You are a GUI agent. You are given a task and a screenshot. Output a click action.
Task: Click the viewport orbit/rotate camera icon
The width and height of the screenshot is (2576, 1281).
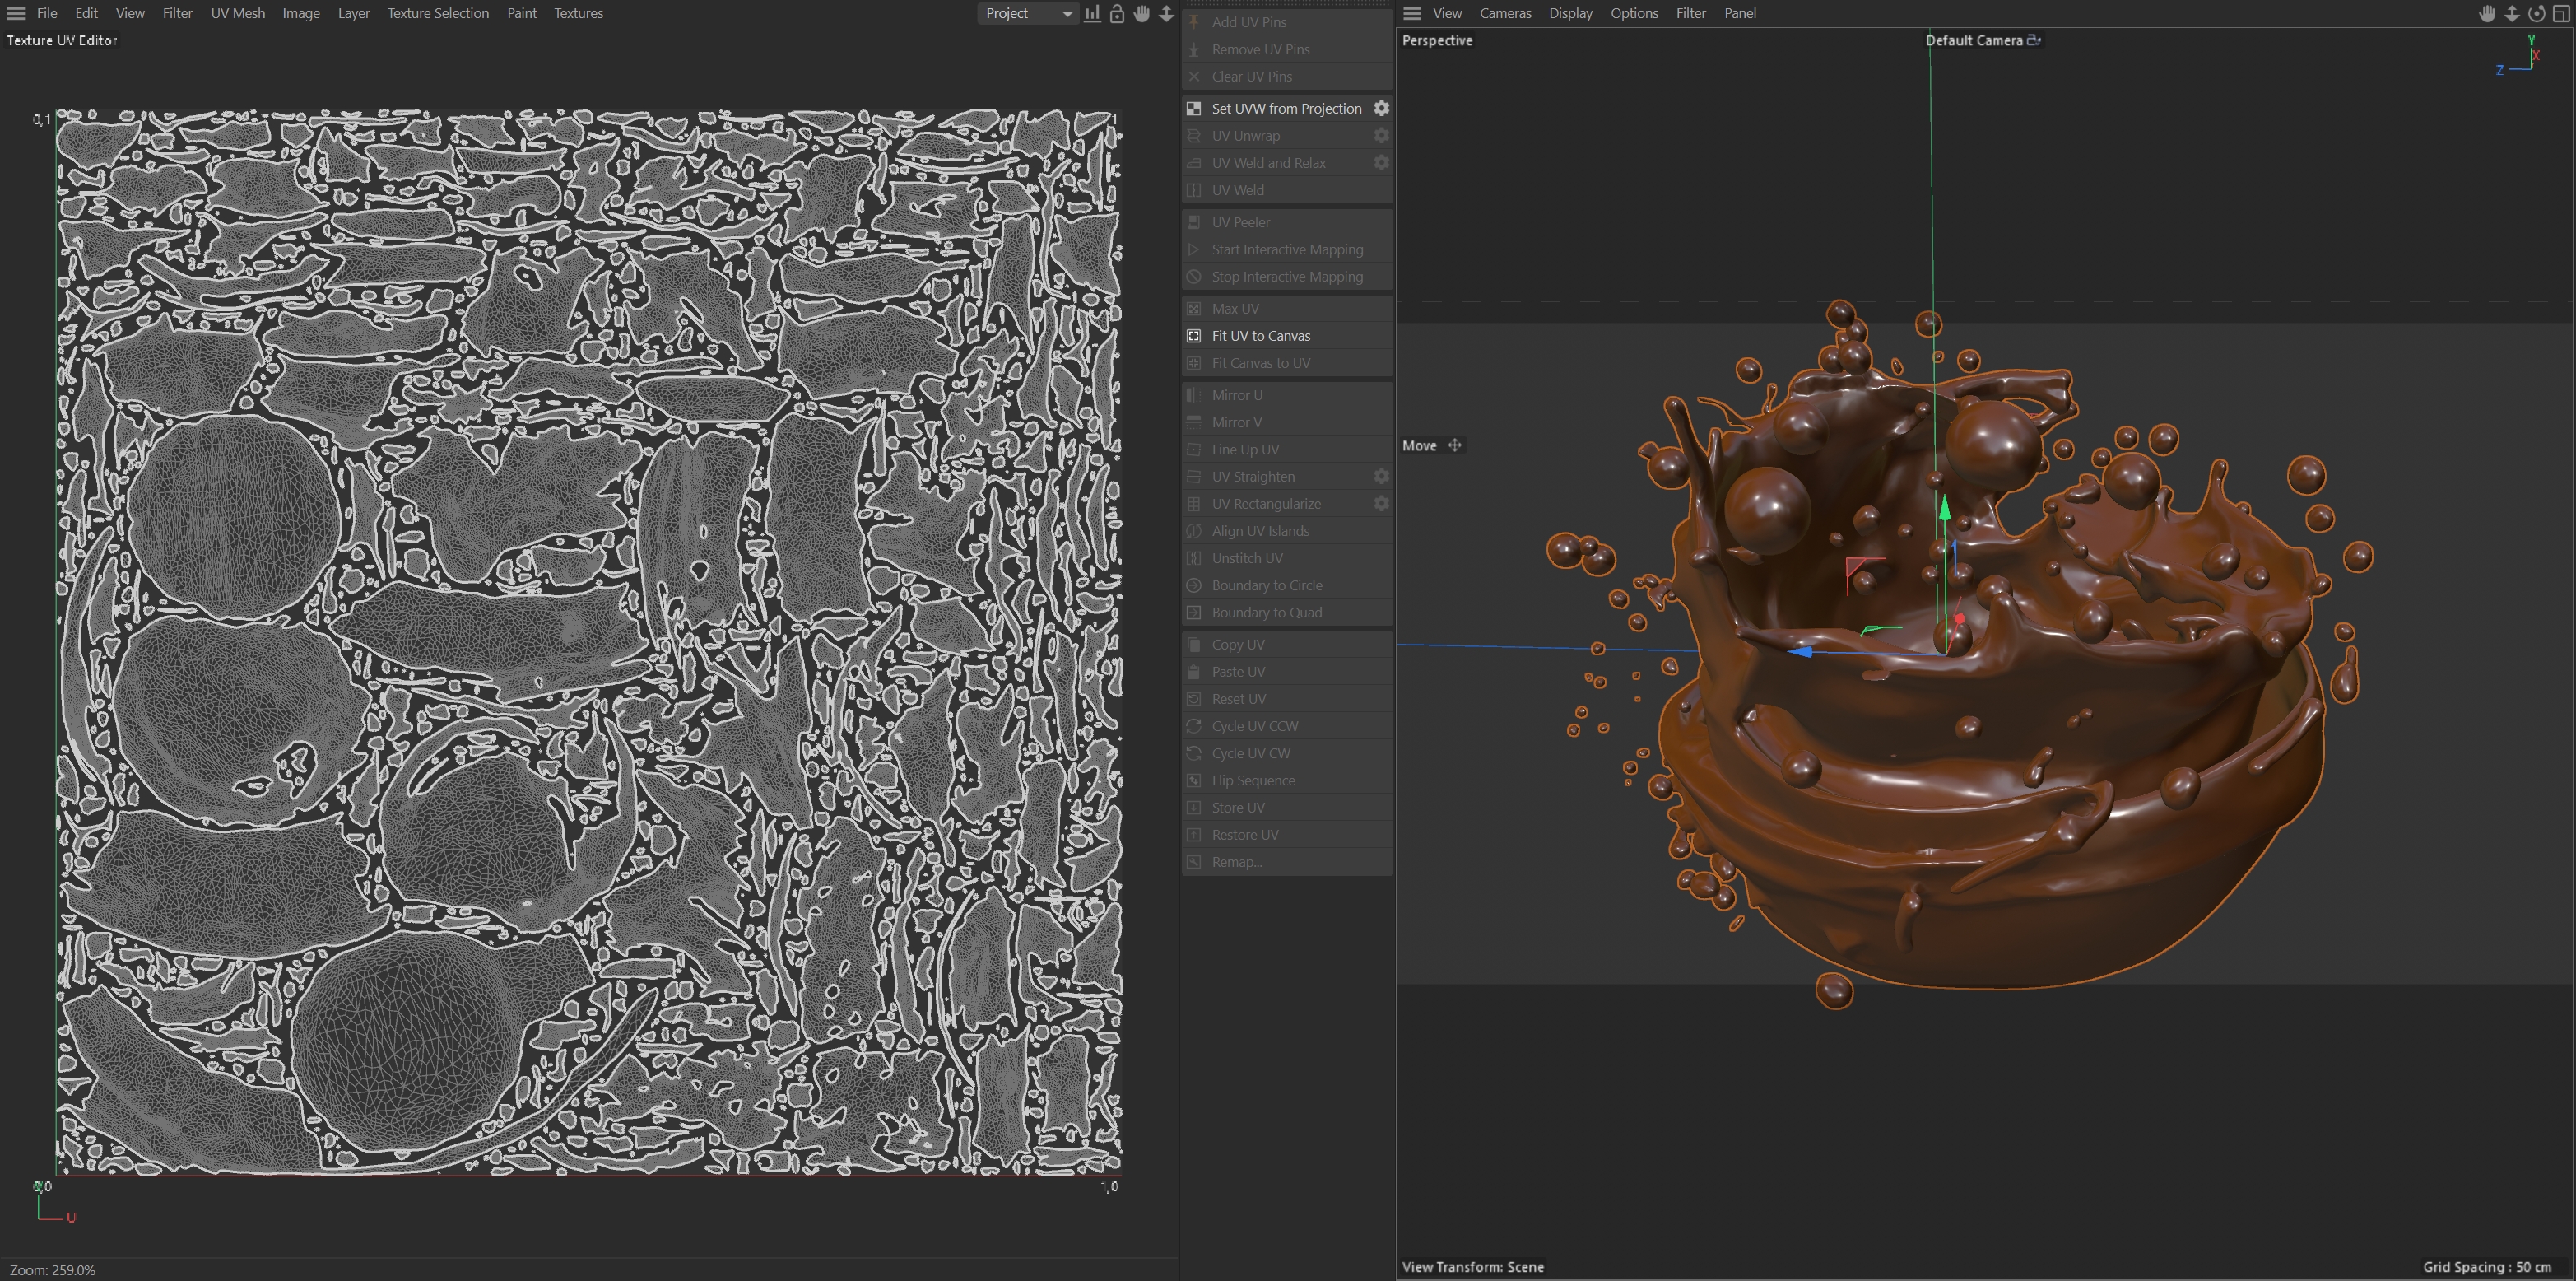coord(2536,13)
